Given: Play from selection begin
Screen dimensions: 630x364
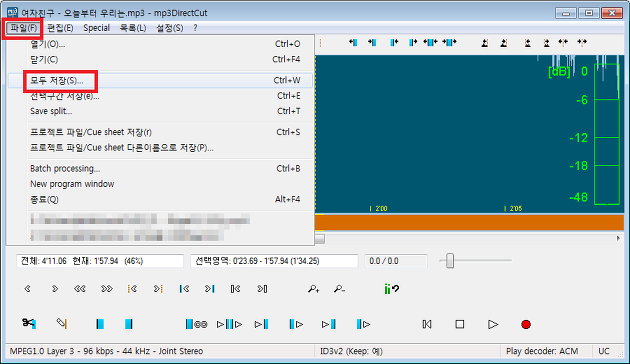Looking at the screenshot, I should click(296, 324).
